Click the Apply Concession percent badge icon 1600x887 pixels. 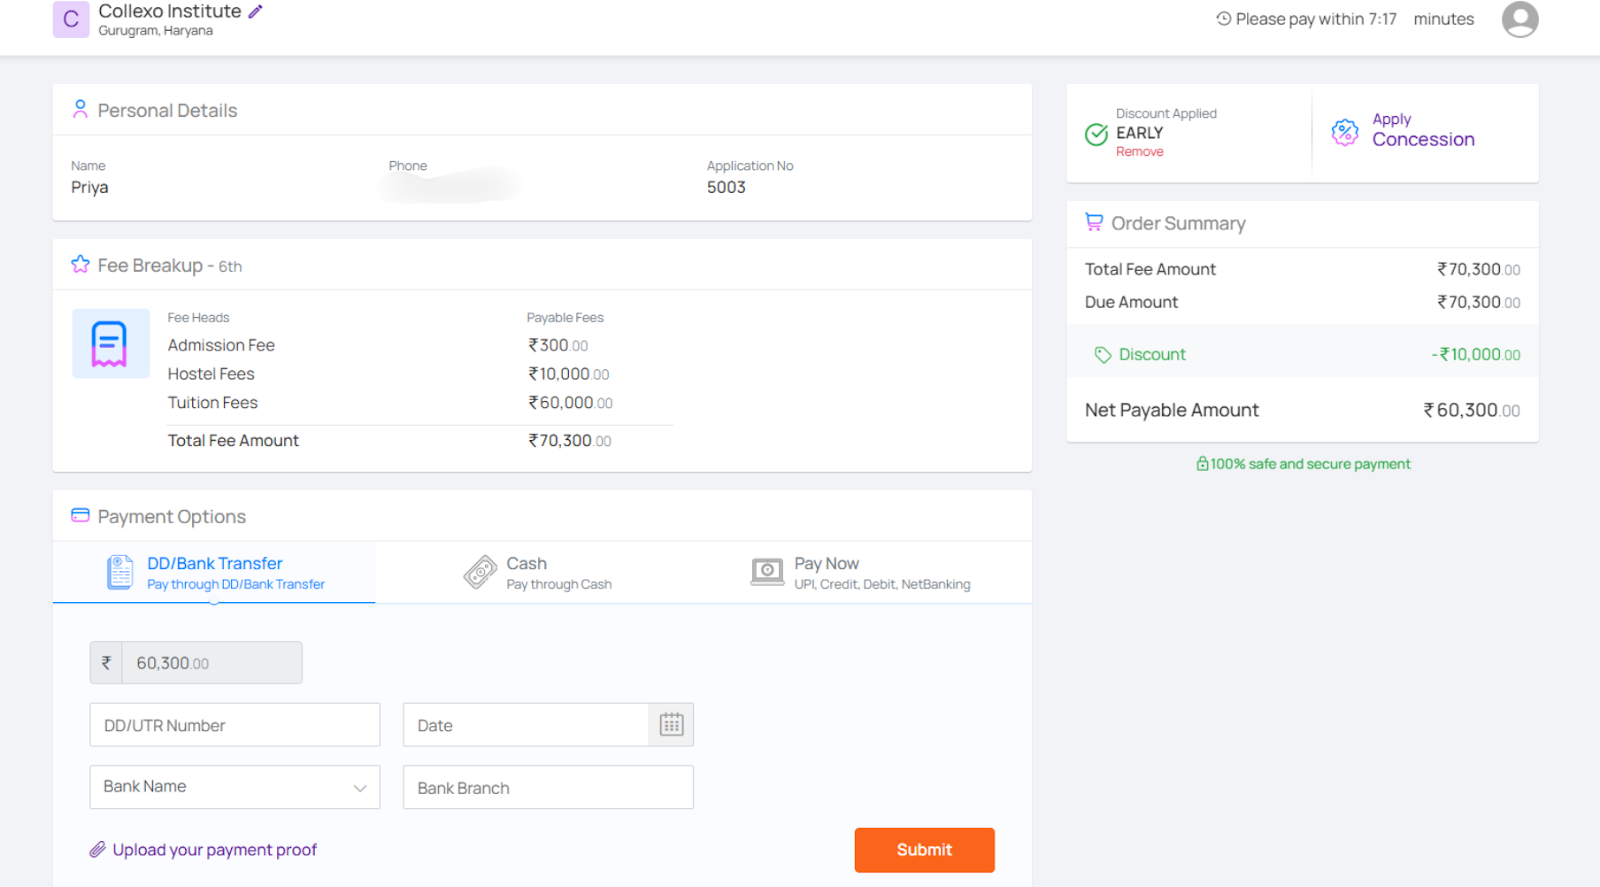[1345, 132]
